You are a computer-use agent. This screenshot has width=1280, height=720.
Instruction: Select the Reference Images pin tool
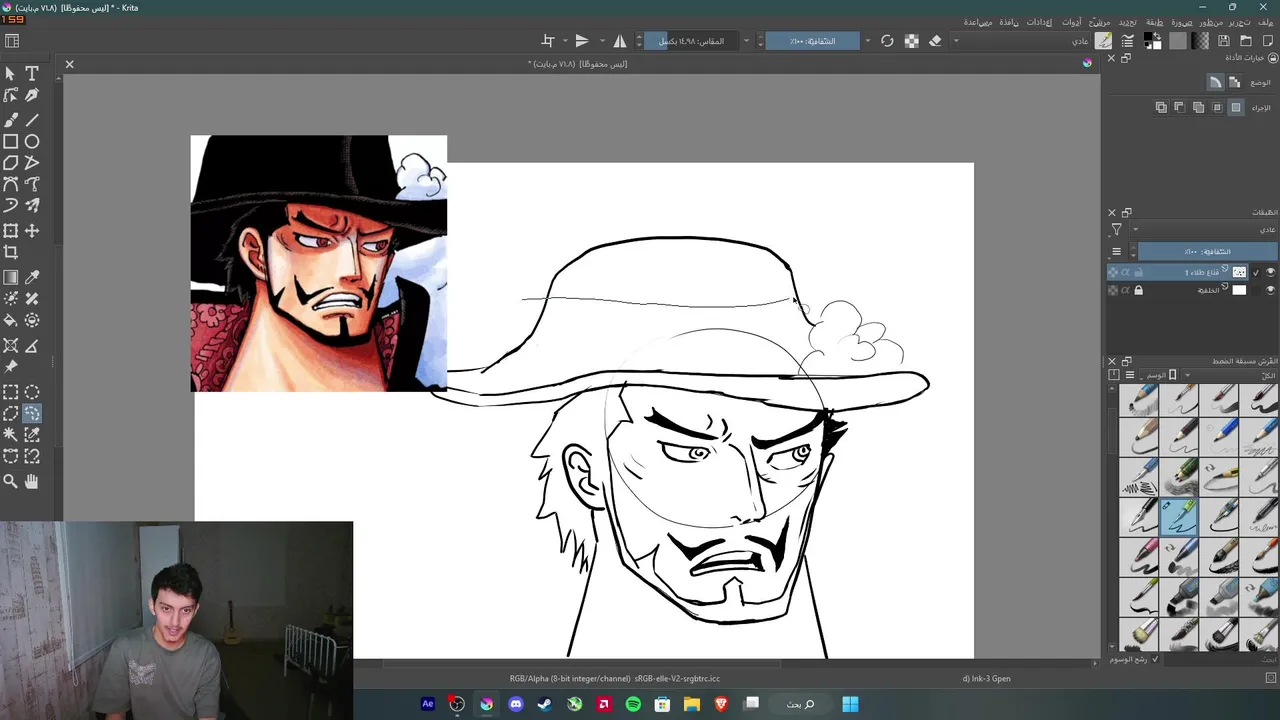pyautogui.click(x=10, y=367)
